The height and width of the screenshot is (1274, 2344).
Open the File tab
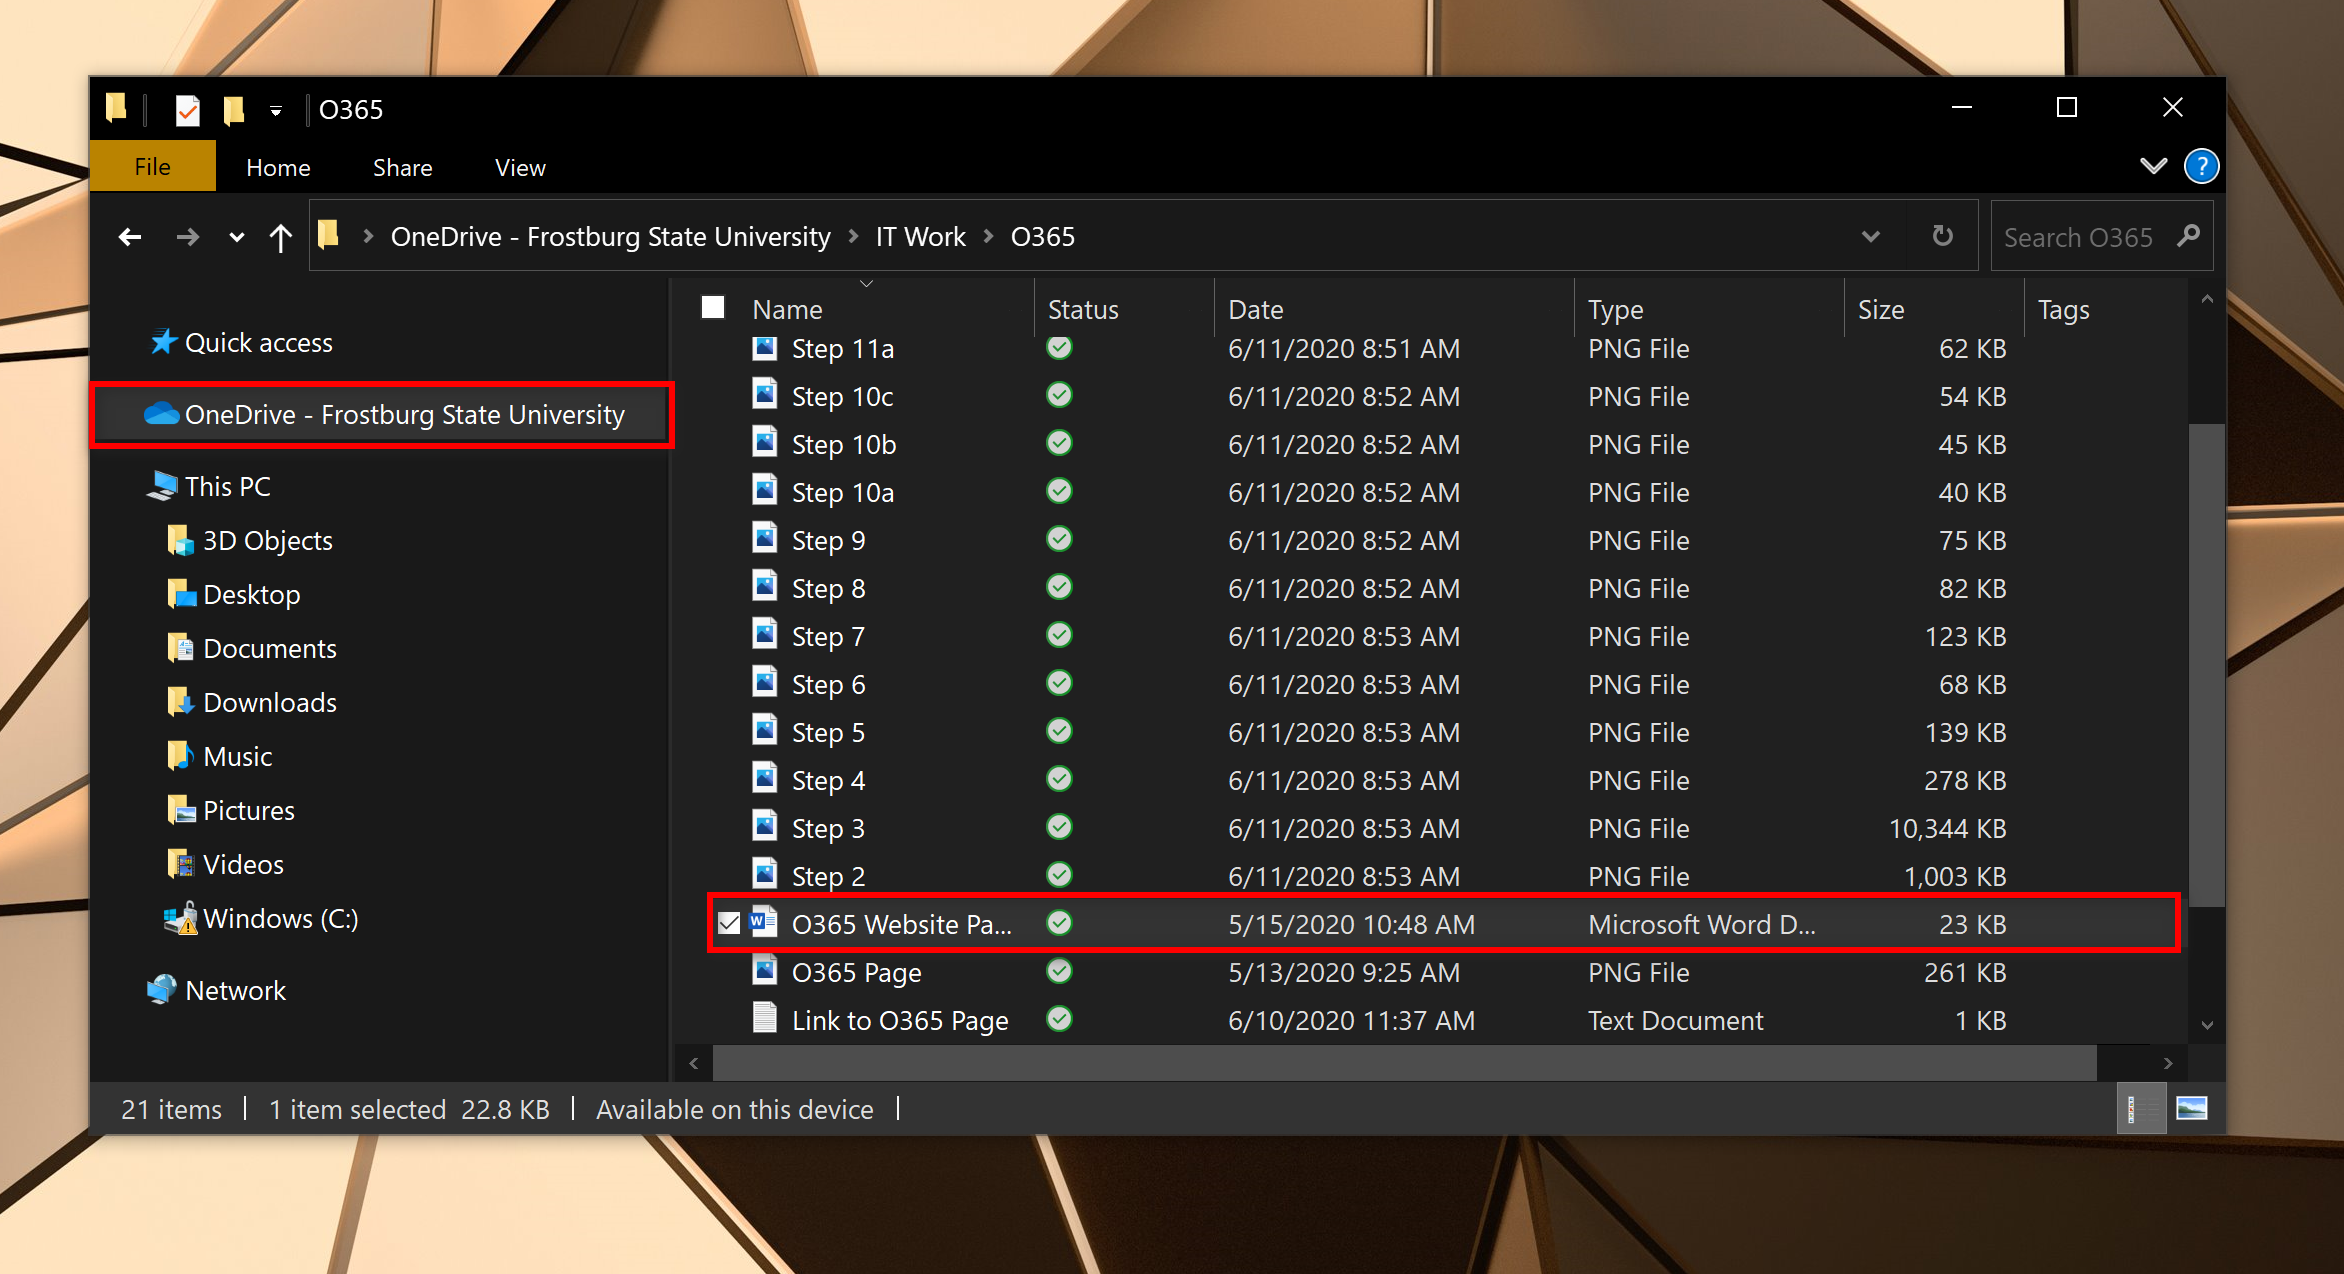(153, 167)
